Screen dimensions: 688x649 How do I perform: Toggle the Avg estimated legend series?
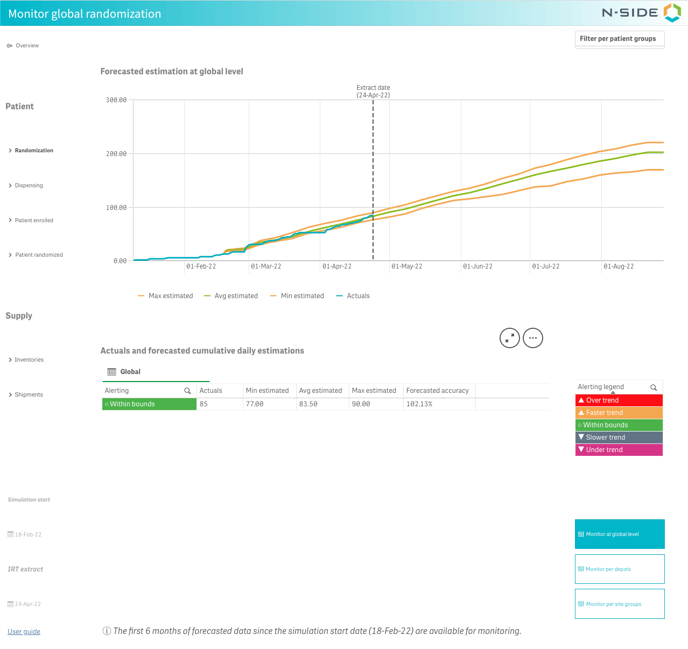click(231, 296)
